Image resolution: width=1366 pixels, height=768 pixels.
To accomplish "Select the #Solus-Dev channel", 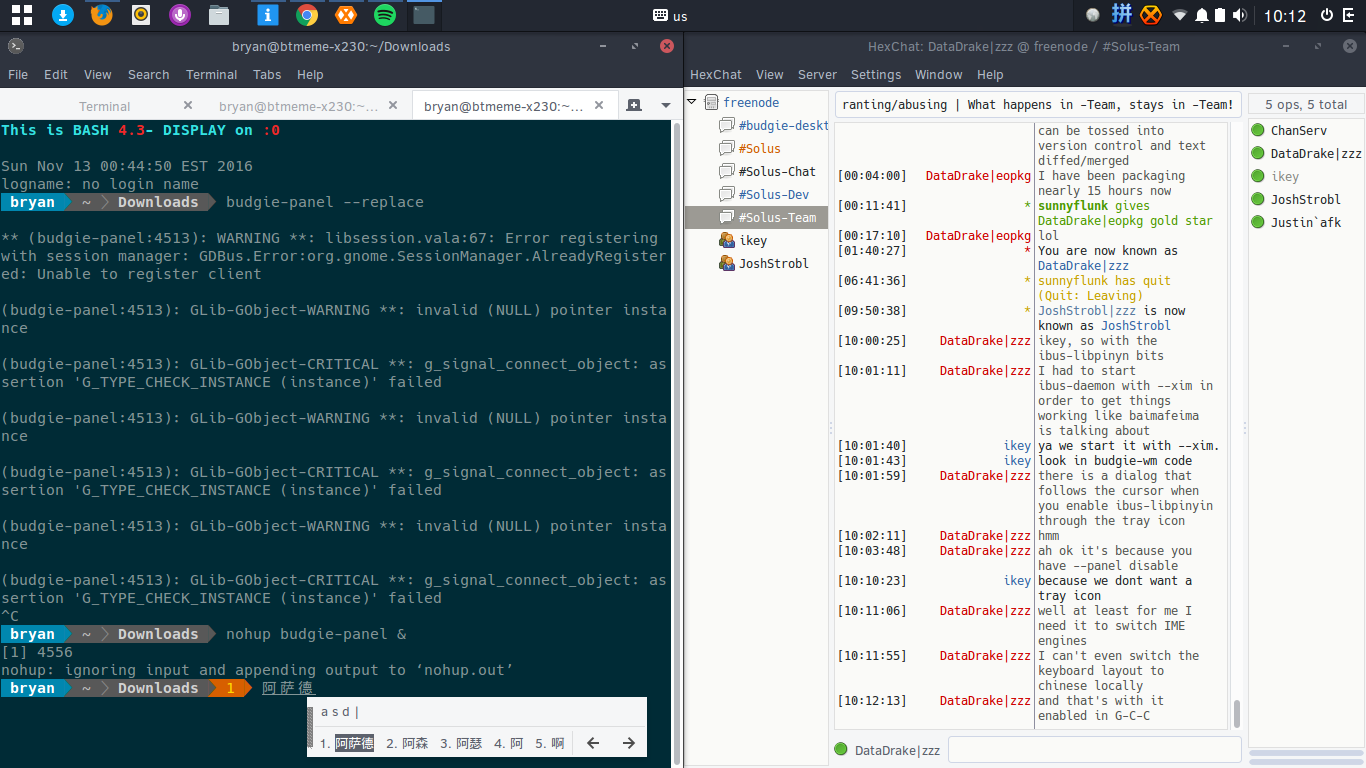I will coord(773,194).
